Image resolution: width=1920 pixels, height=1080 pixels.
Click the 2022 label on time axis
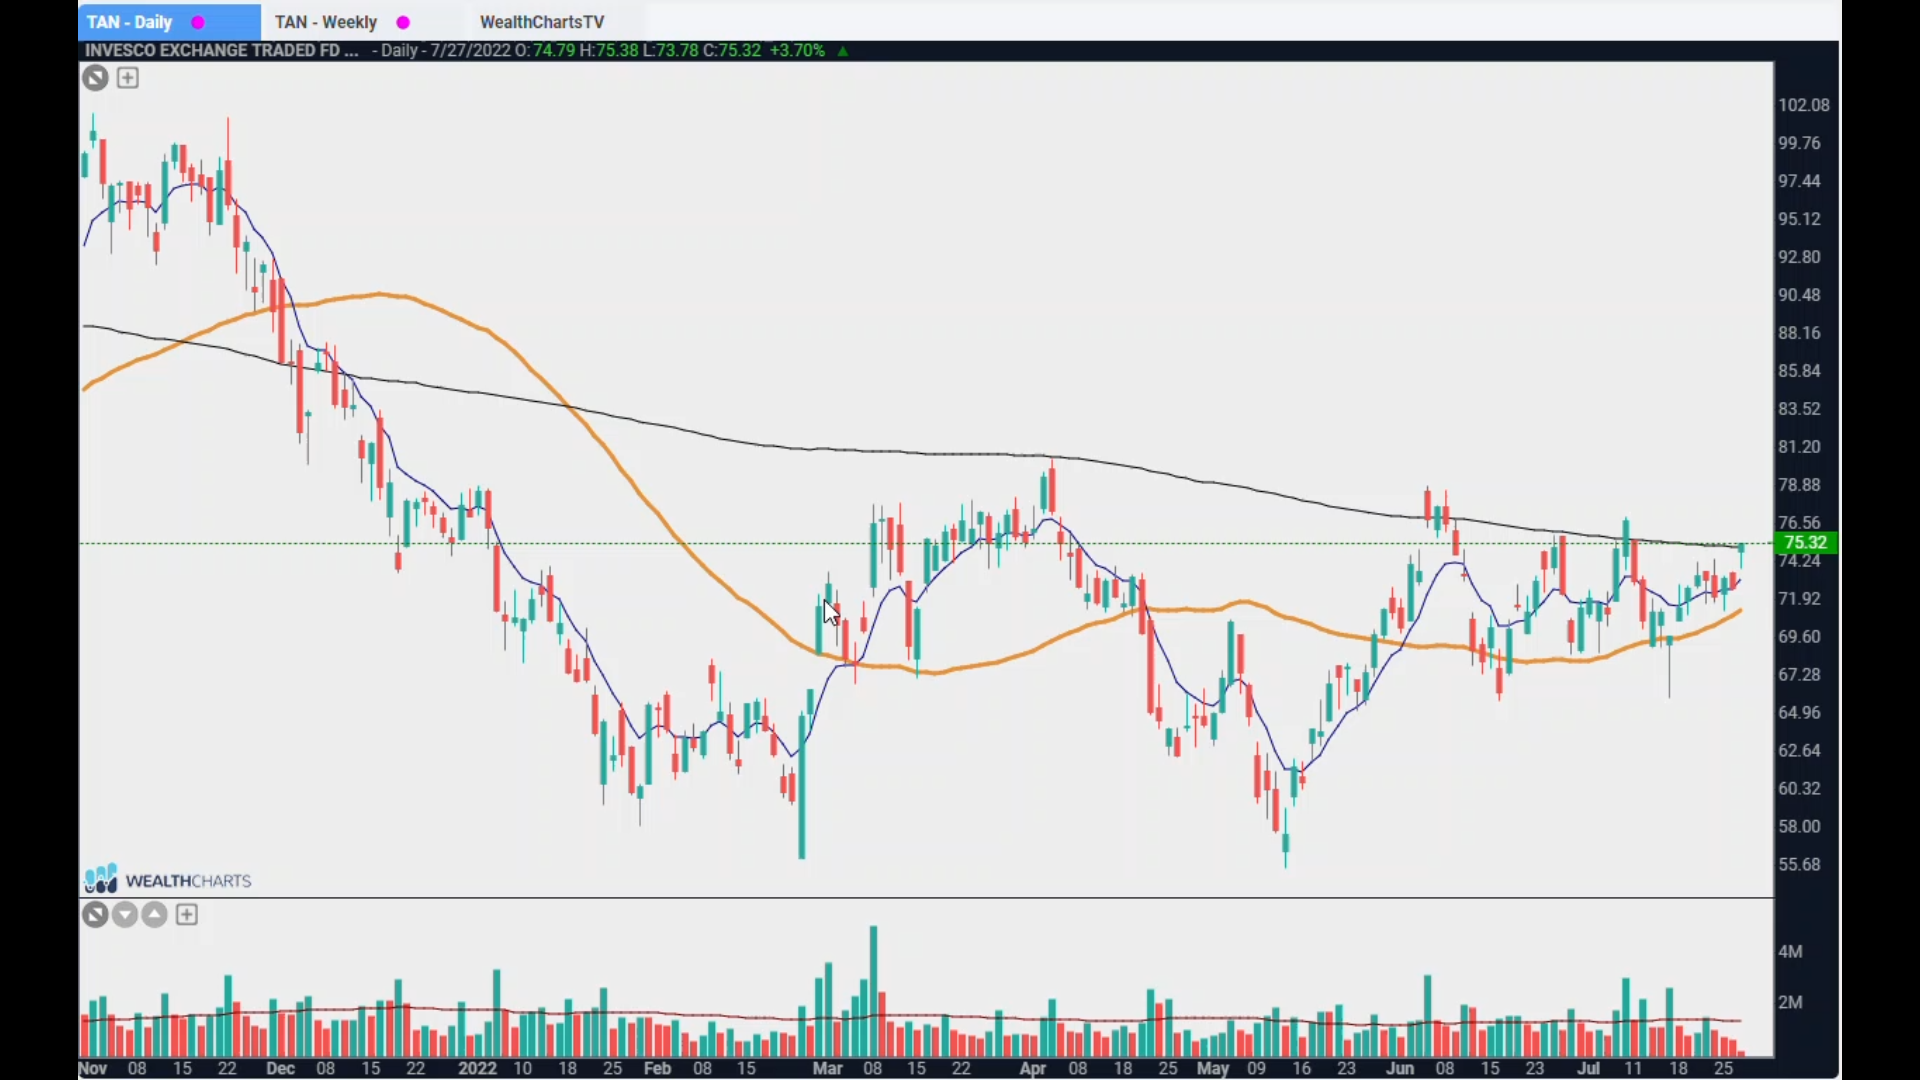pyautogui.click(x=477, y=1069)
